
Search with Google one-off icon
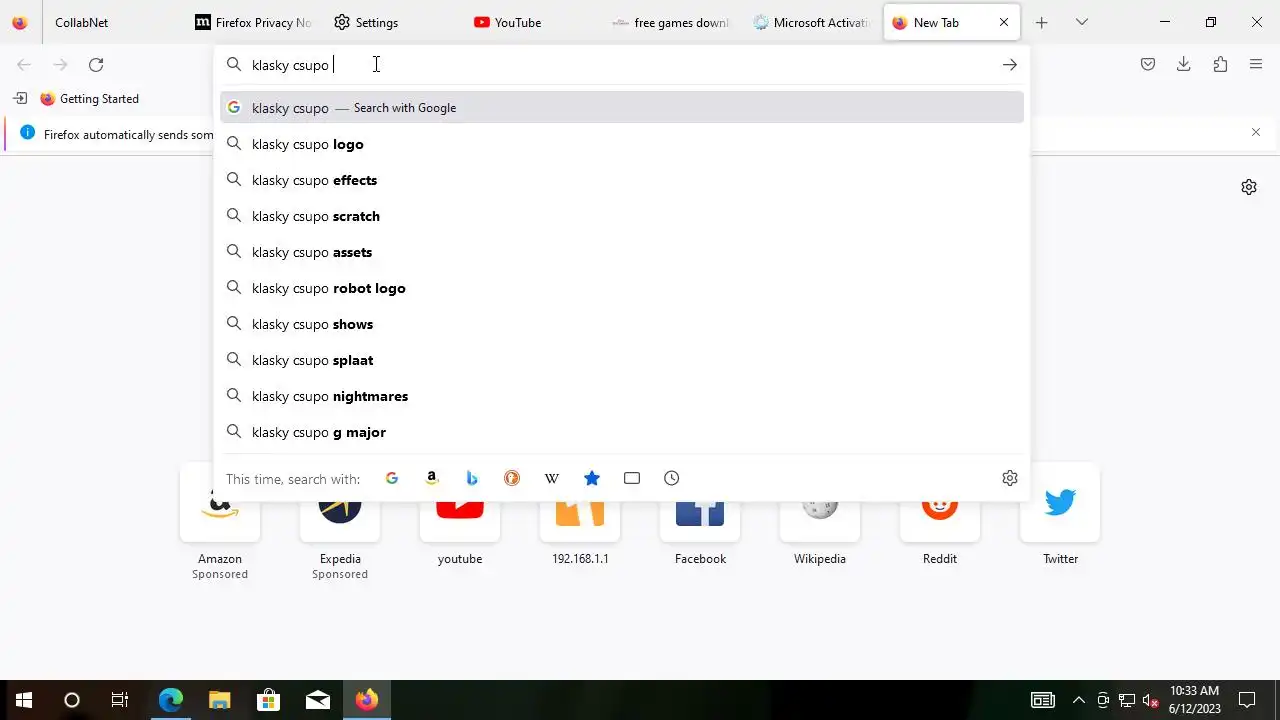click(392, 478)
